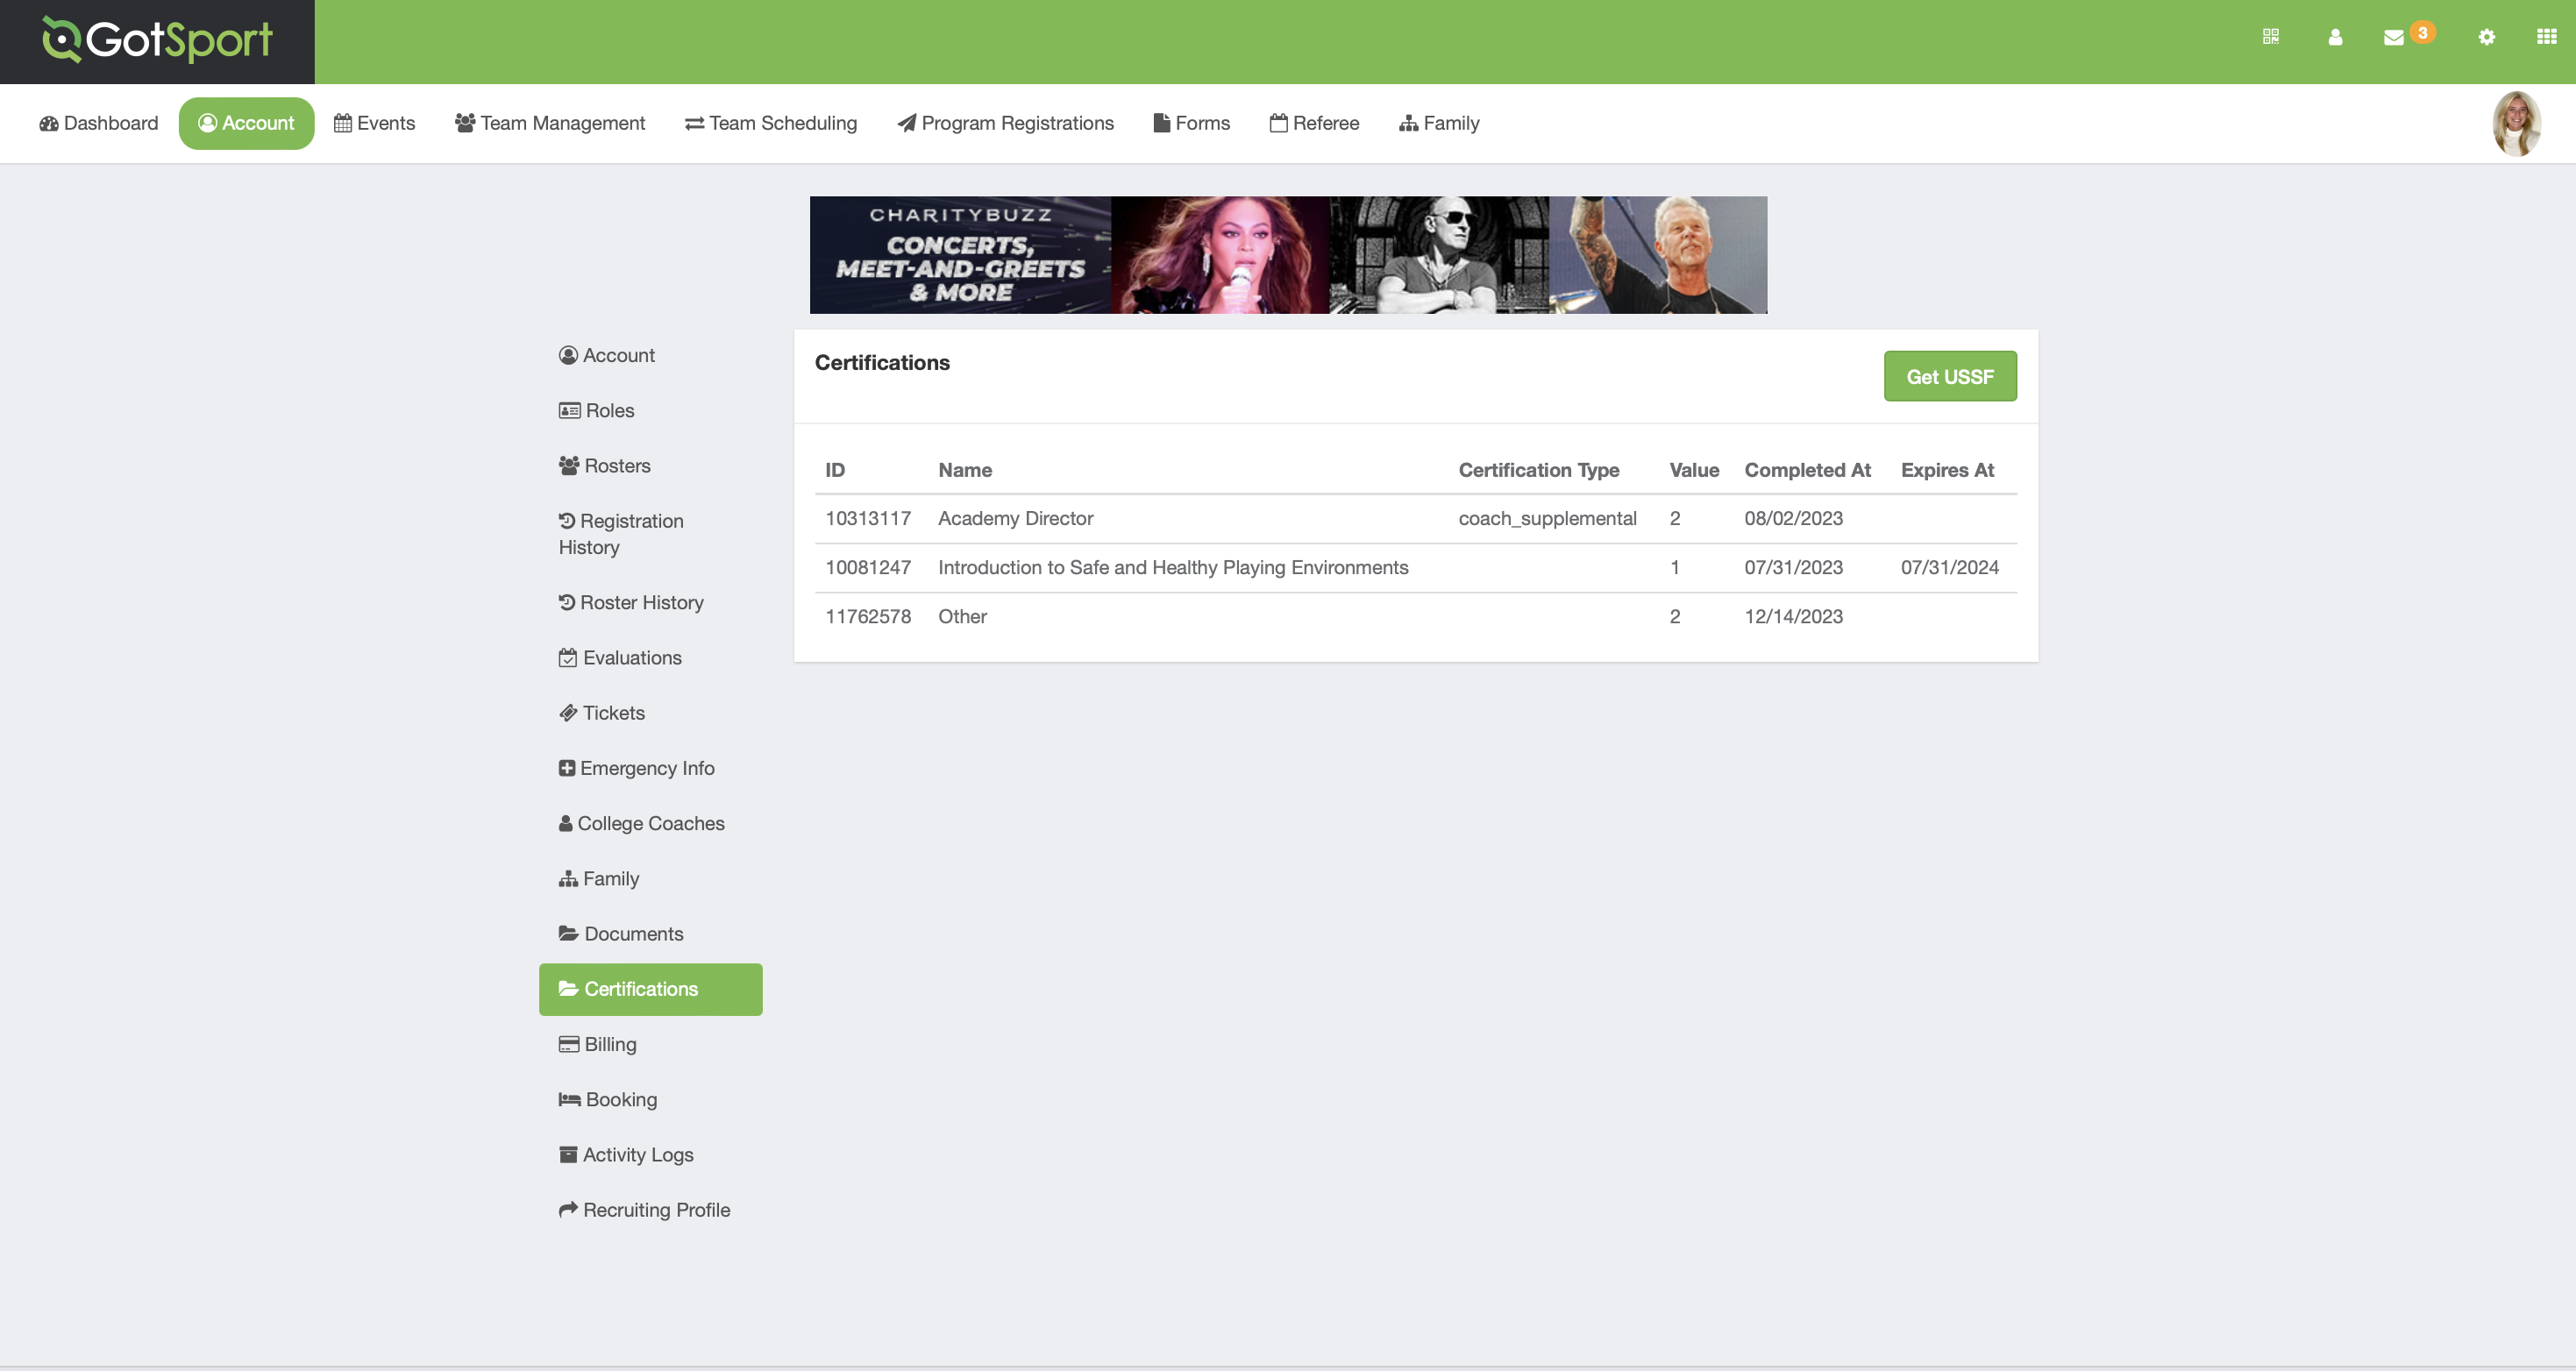Viewport: 2576px width, 1371px height.
Task: Go to the Dashboard tab
Action: click(99, 123)
